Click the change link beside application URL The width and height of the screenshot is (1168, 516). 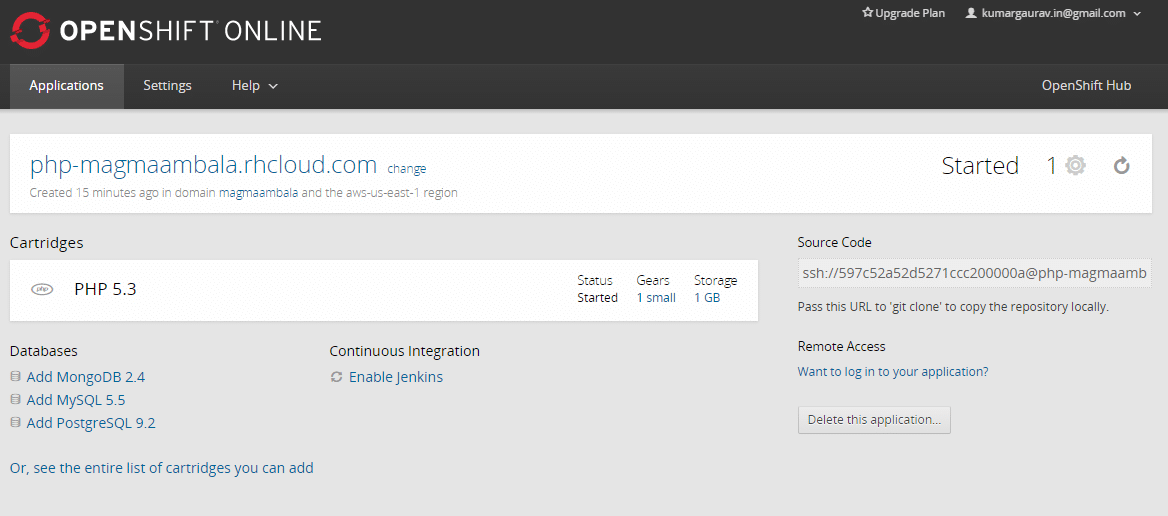click(407, 169)
